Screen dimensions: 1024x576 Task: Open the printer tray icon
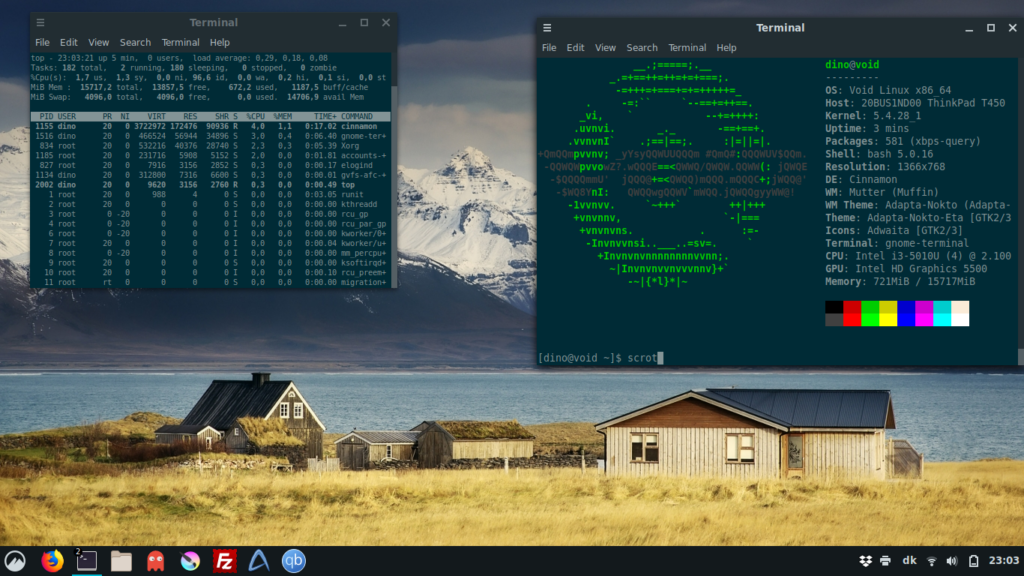click(886, 561)
